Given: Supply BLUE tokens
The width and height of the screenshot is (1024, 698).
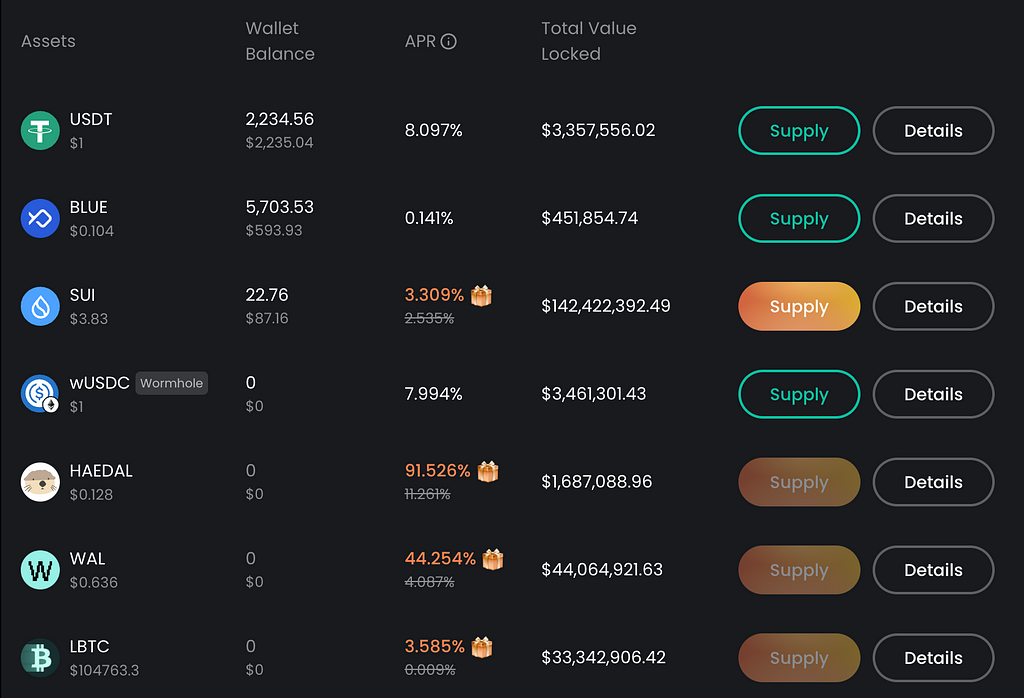Looking at the screenshot, I should (x=799, y=218).
